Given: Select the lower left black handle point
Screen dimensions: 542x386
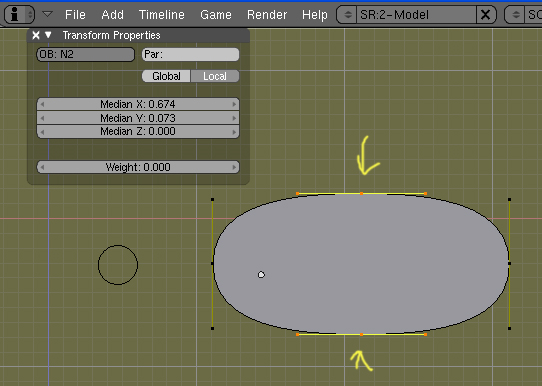Looking at the screenshot, I should [x=212, y=328].
